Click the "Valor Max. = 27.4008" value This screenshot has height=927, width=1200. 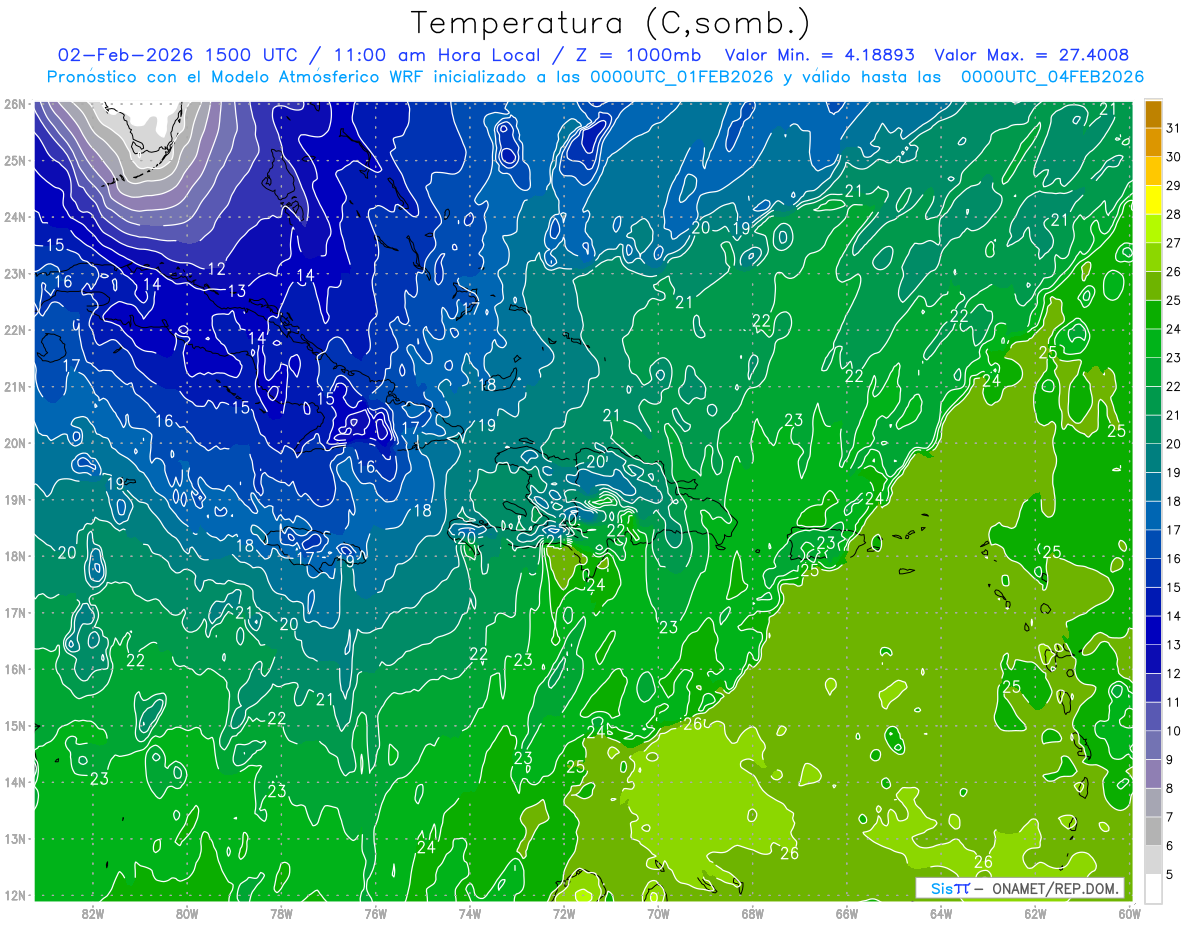coord(1031,55)
